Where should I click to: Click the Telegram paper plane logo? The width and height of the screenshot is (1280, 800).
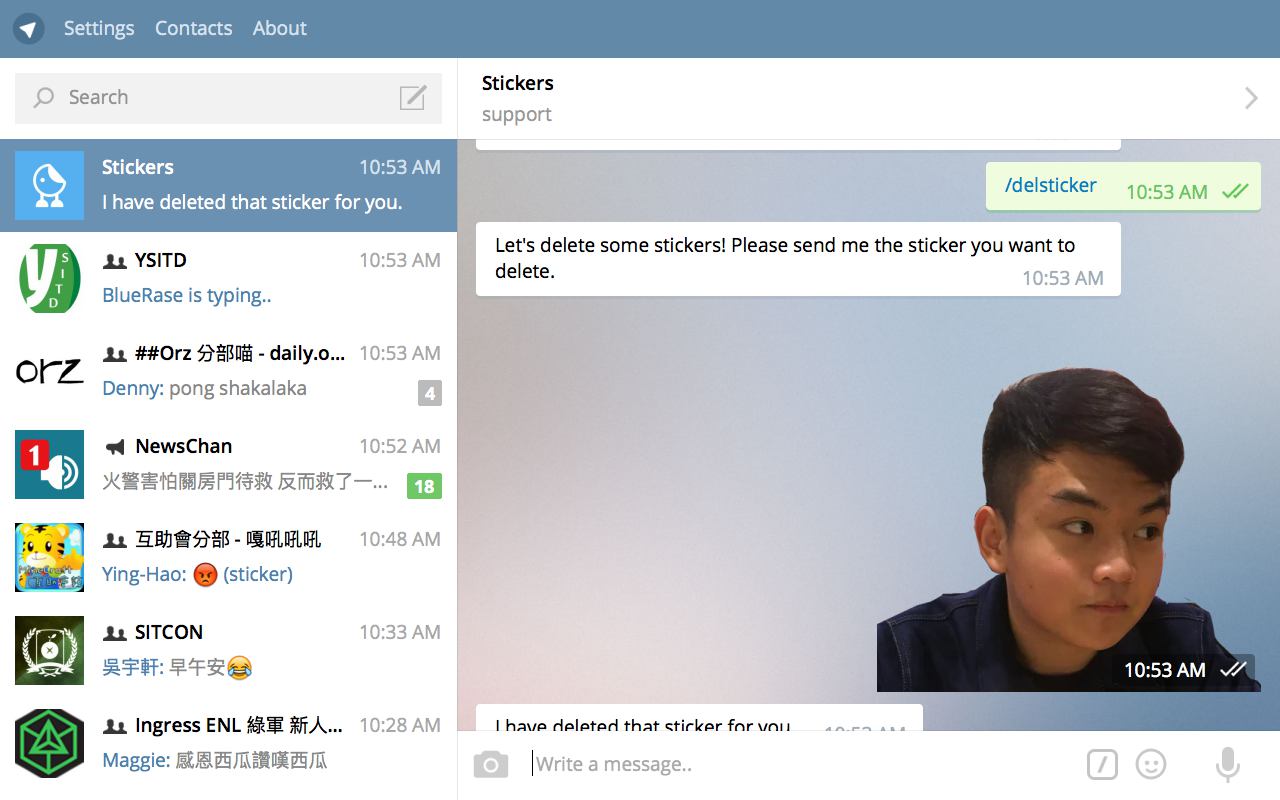point(28,28)
